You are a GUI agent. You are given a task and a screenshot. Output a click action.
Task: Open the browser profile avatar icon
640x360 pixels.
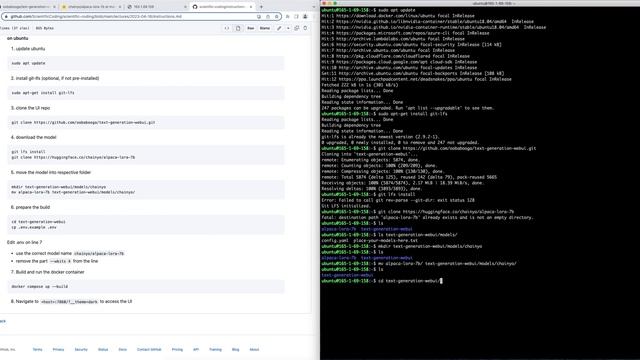(305, 17)
